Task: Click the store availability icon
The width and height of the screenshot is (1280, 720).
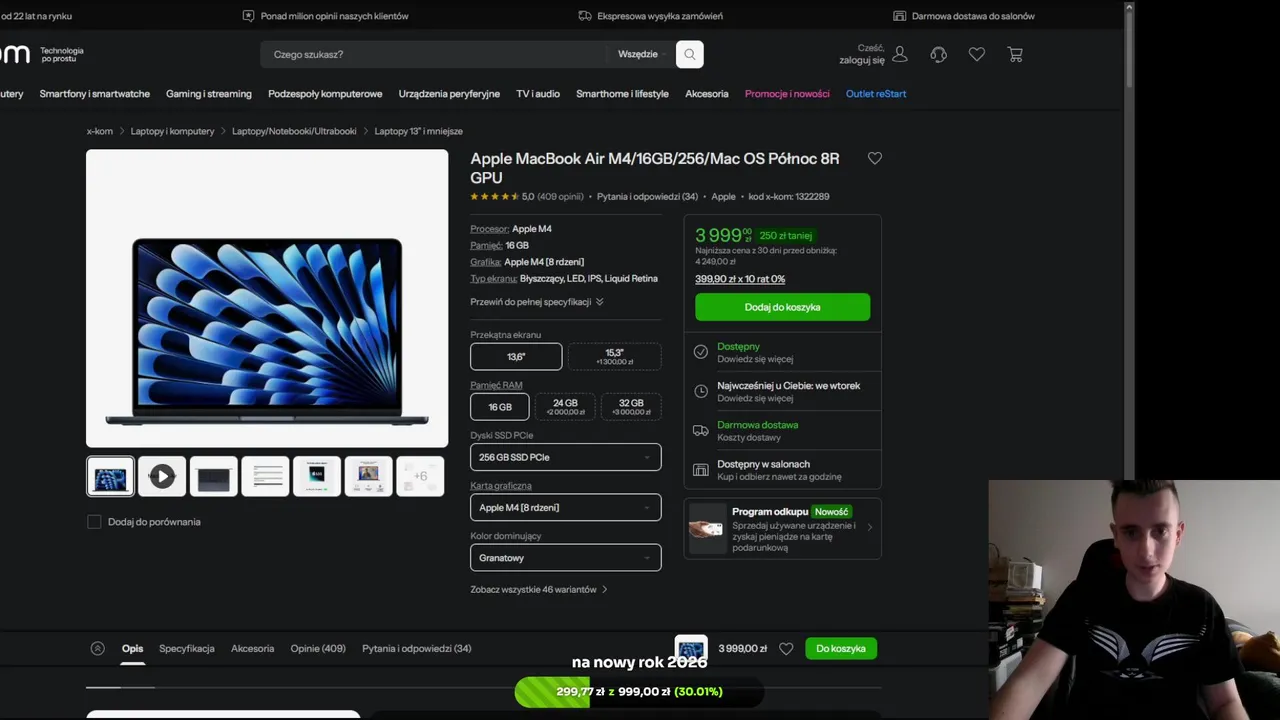Action: [701, 470]
